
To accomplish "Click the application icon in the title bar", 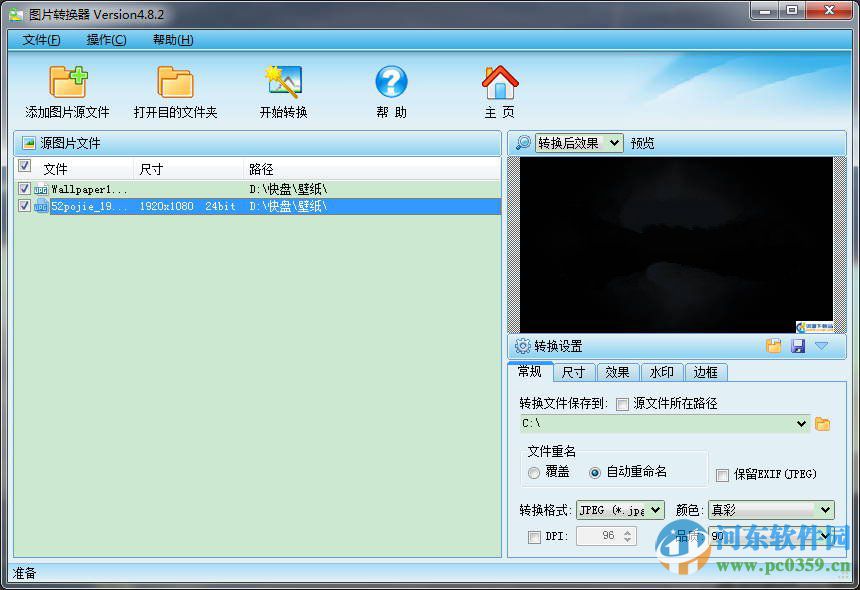I will pos(15,14).
